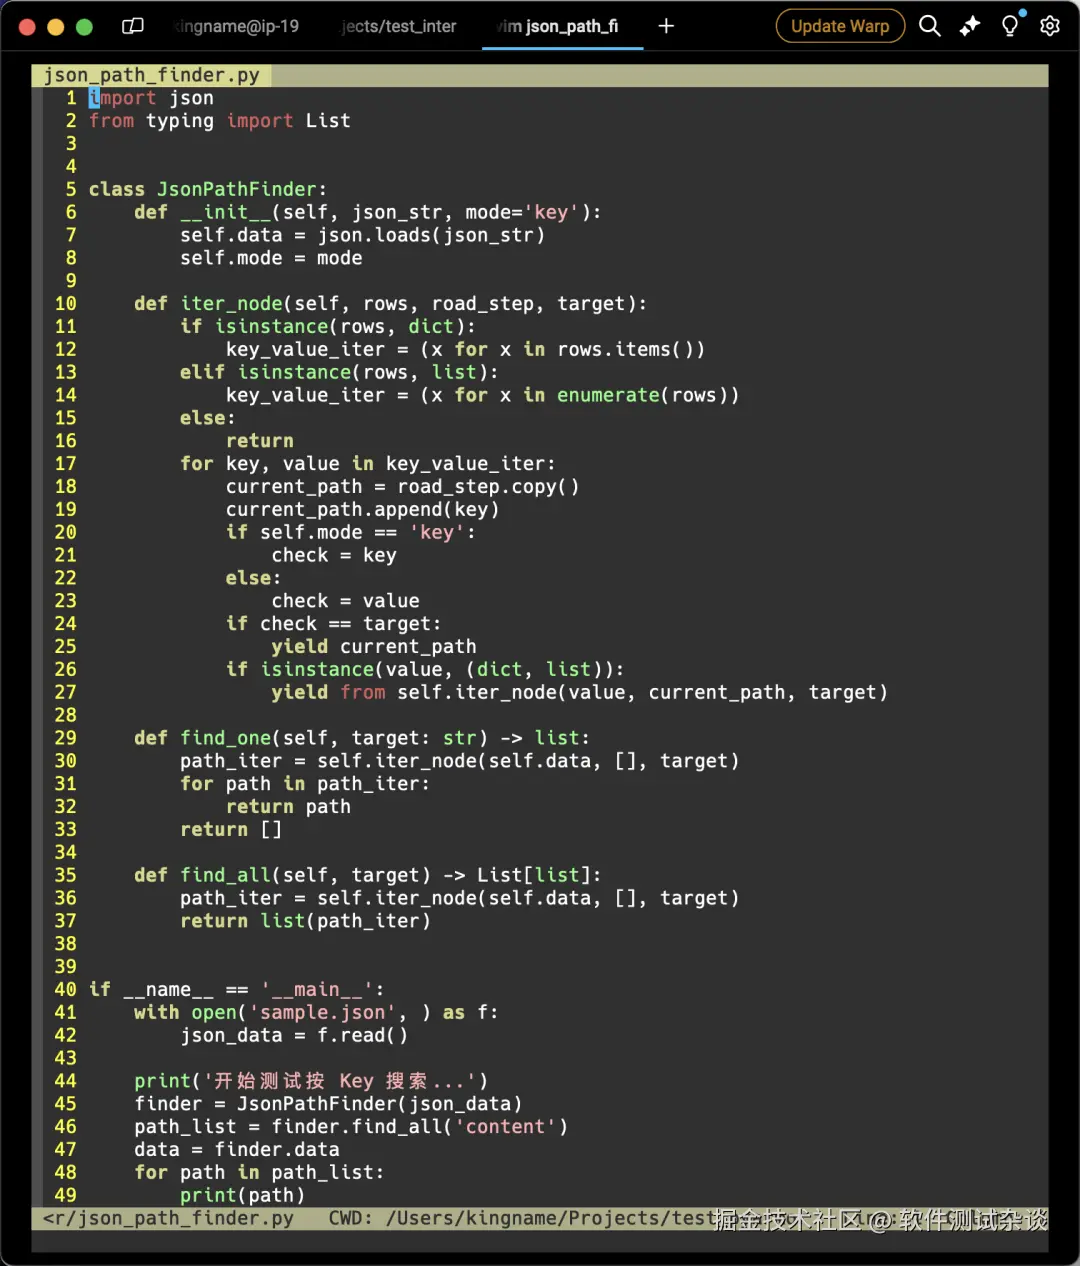Viewport: 1080px width, 1266px height.
Task: Click 'finder = JsonPathFinder(json_data)' line
Action: click(328, 1104)
